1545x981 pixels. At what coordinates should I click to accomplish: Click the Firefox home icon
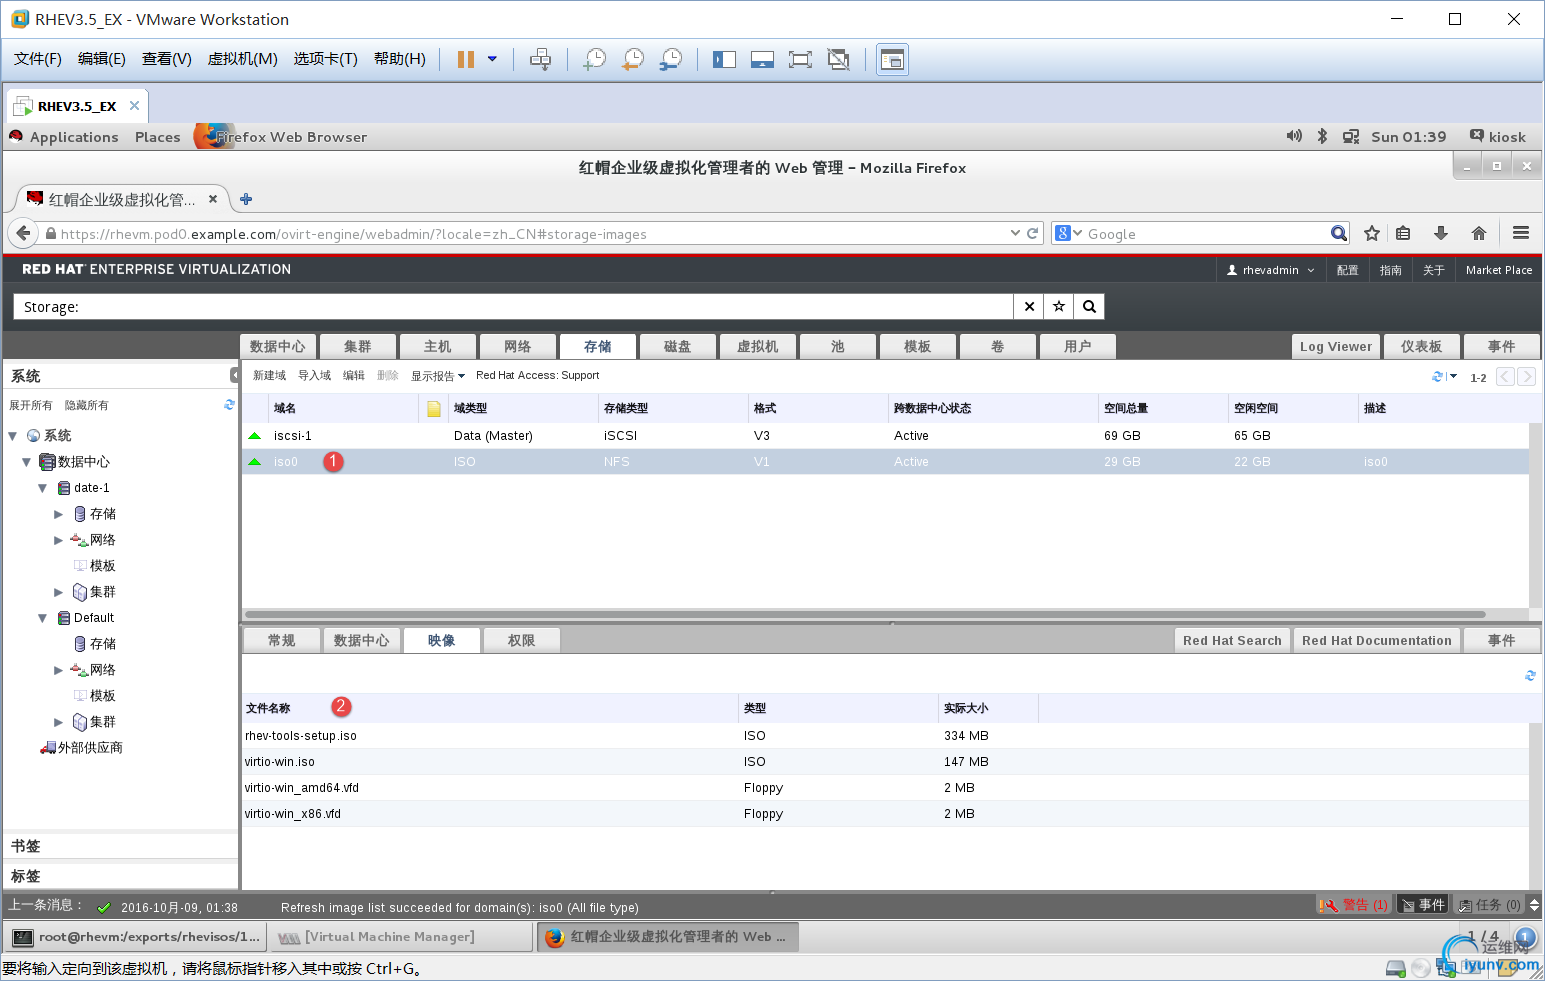point(1479,233)
